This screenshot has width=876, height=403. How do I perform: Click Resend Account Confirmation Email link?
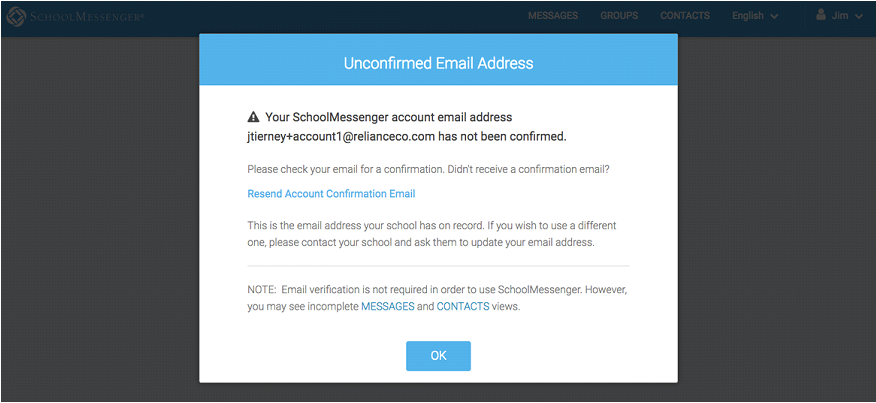(x=331, y=194)
